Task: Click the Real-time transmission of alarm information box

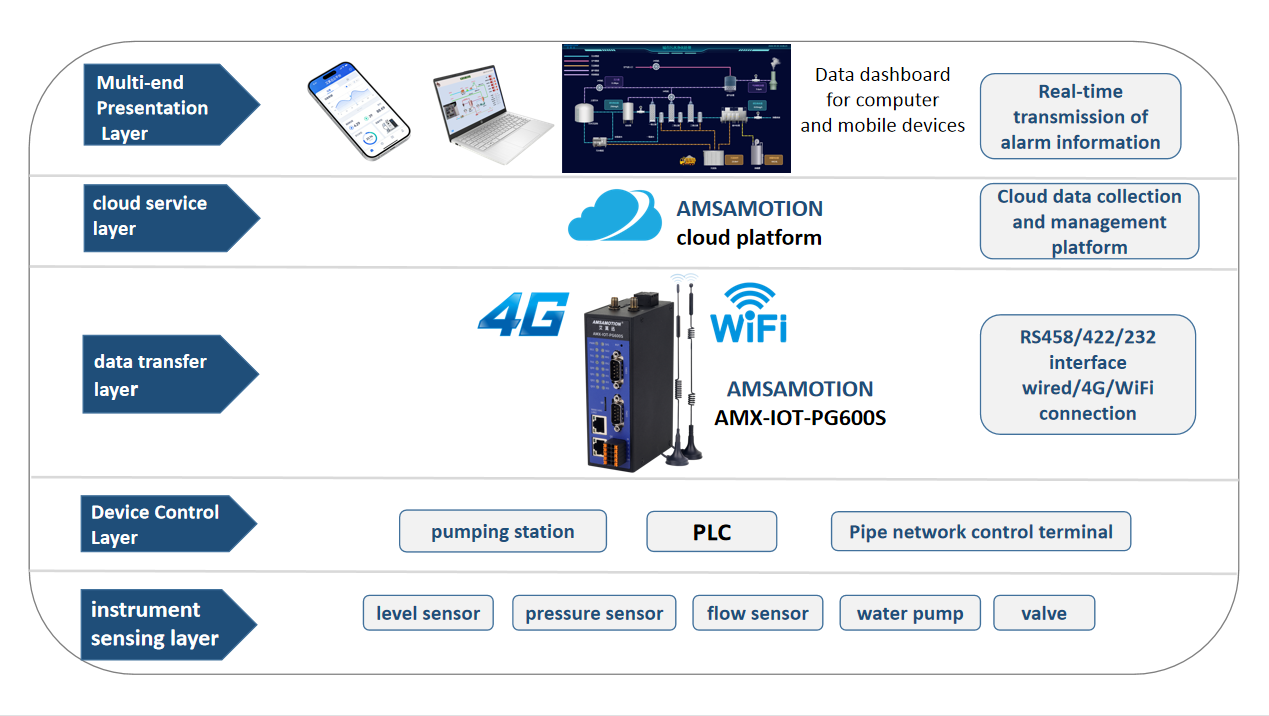Action: [x=1081, y=116]
